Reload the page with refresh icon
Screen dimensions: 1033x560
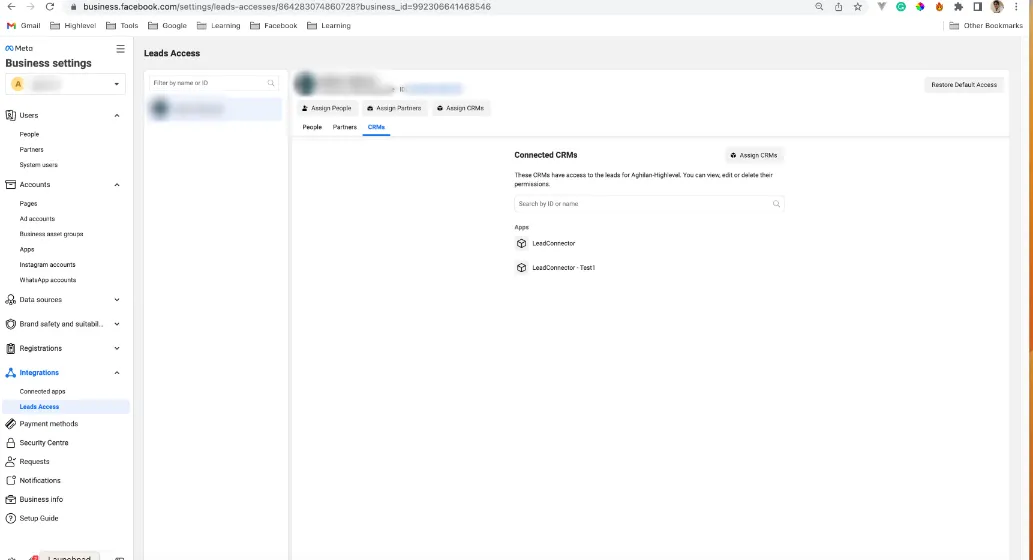click(49, 7)
